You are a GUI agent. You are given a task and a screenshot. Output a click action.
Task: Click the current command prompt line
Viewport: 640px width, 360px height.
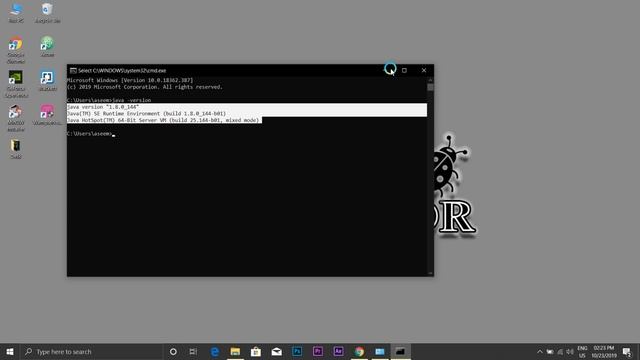(x=91, y=134)
